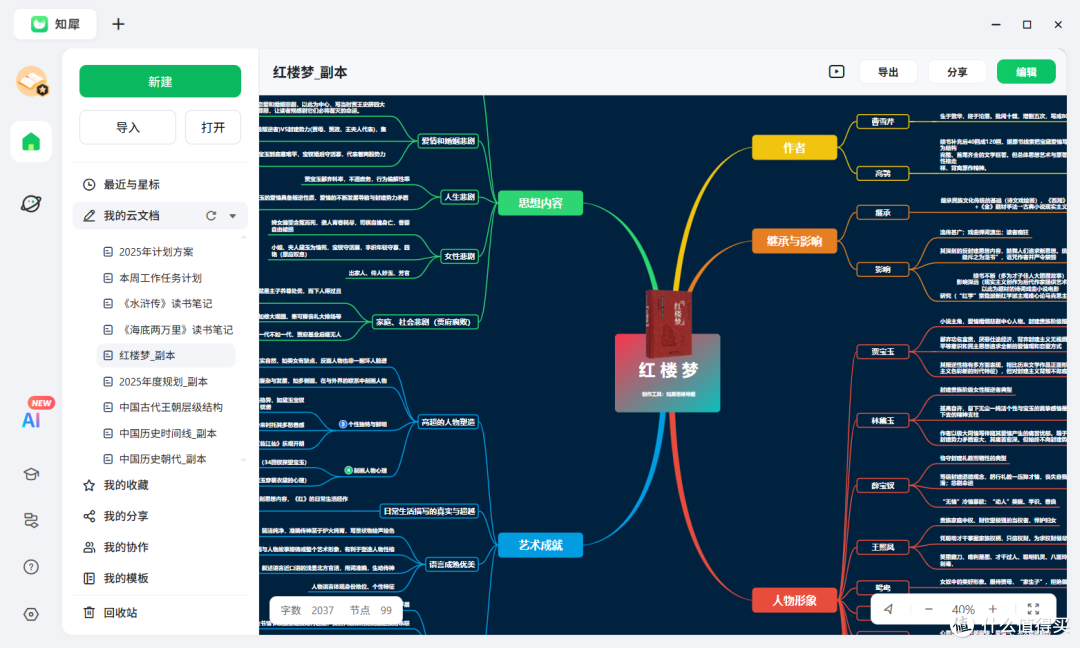1080x648 pixels.
Task: Open 我的云文档 section
Action: [x=160, y=216]
